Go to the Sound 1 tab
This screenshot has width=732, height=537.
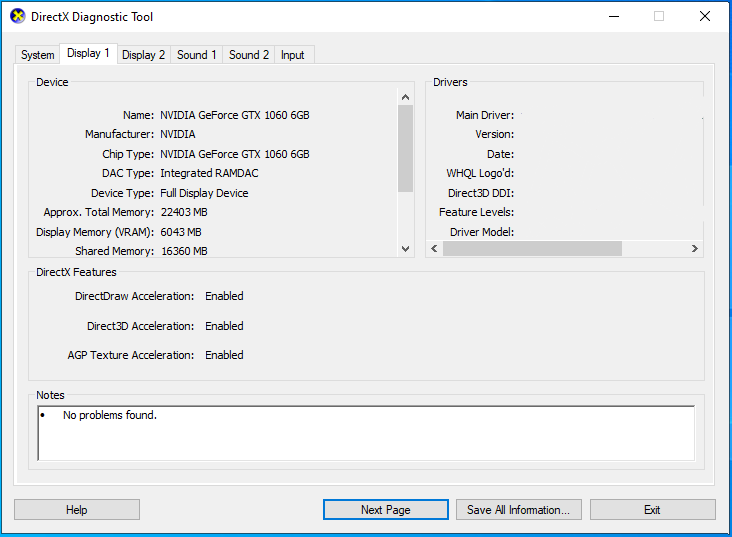pyautogui.click(x=196, y=55)
